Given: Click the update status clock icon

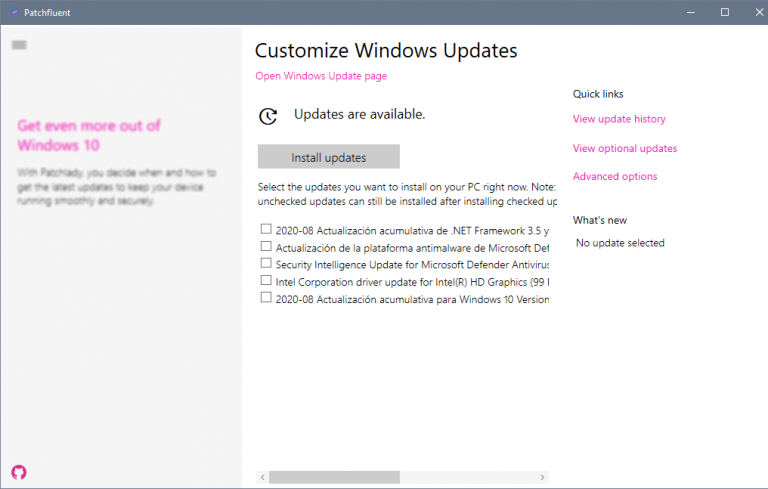Looking at the screenshot, I should click(268, 116).
